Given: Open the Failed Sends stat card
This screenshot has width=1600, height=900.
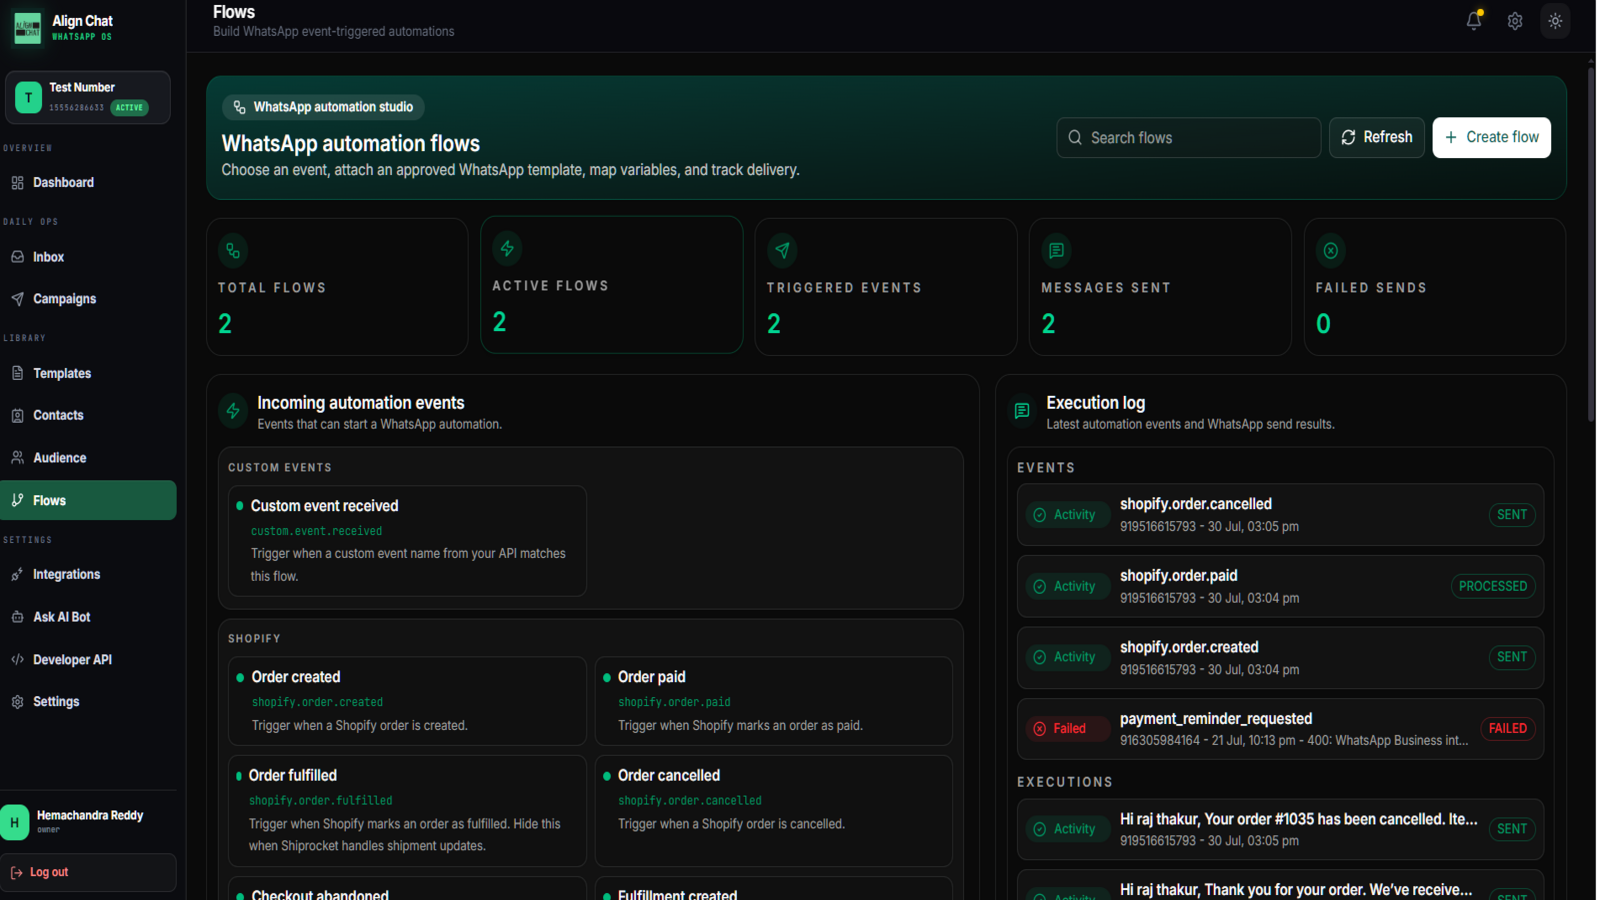Looking at the screenshot, I should 1435,287.
